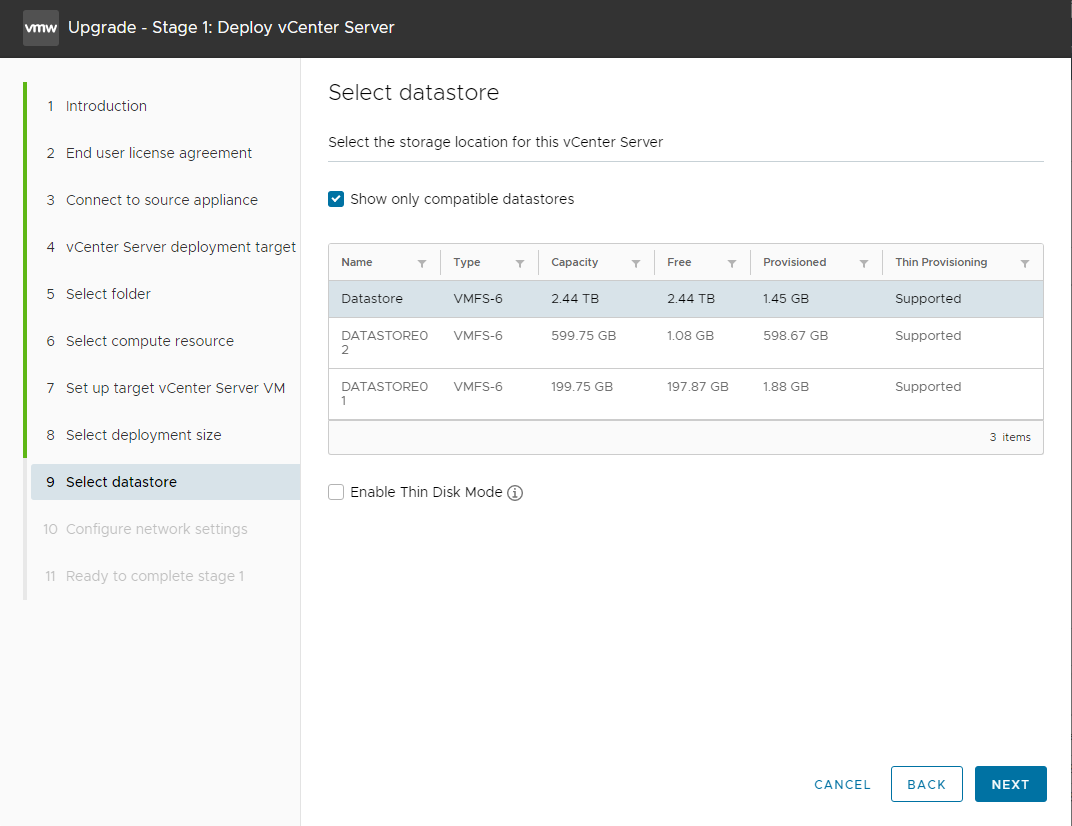
Task: Click the CANCEL button
Action: click(842, 784)
